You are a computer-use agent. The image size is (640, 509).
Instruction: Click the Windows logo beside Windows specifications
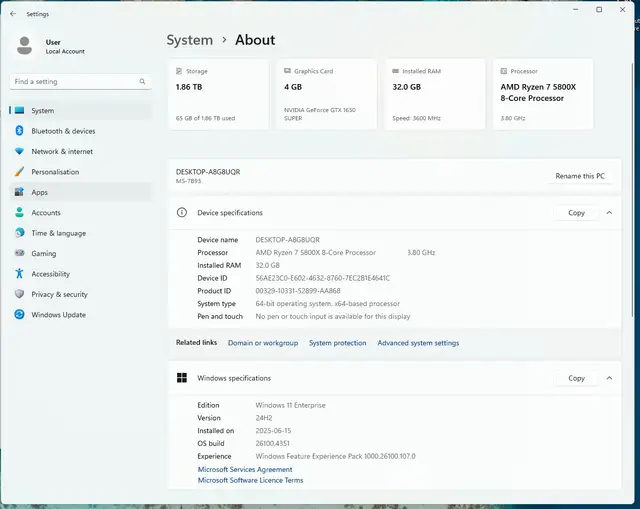pos(182,378)
